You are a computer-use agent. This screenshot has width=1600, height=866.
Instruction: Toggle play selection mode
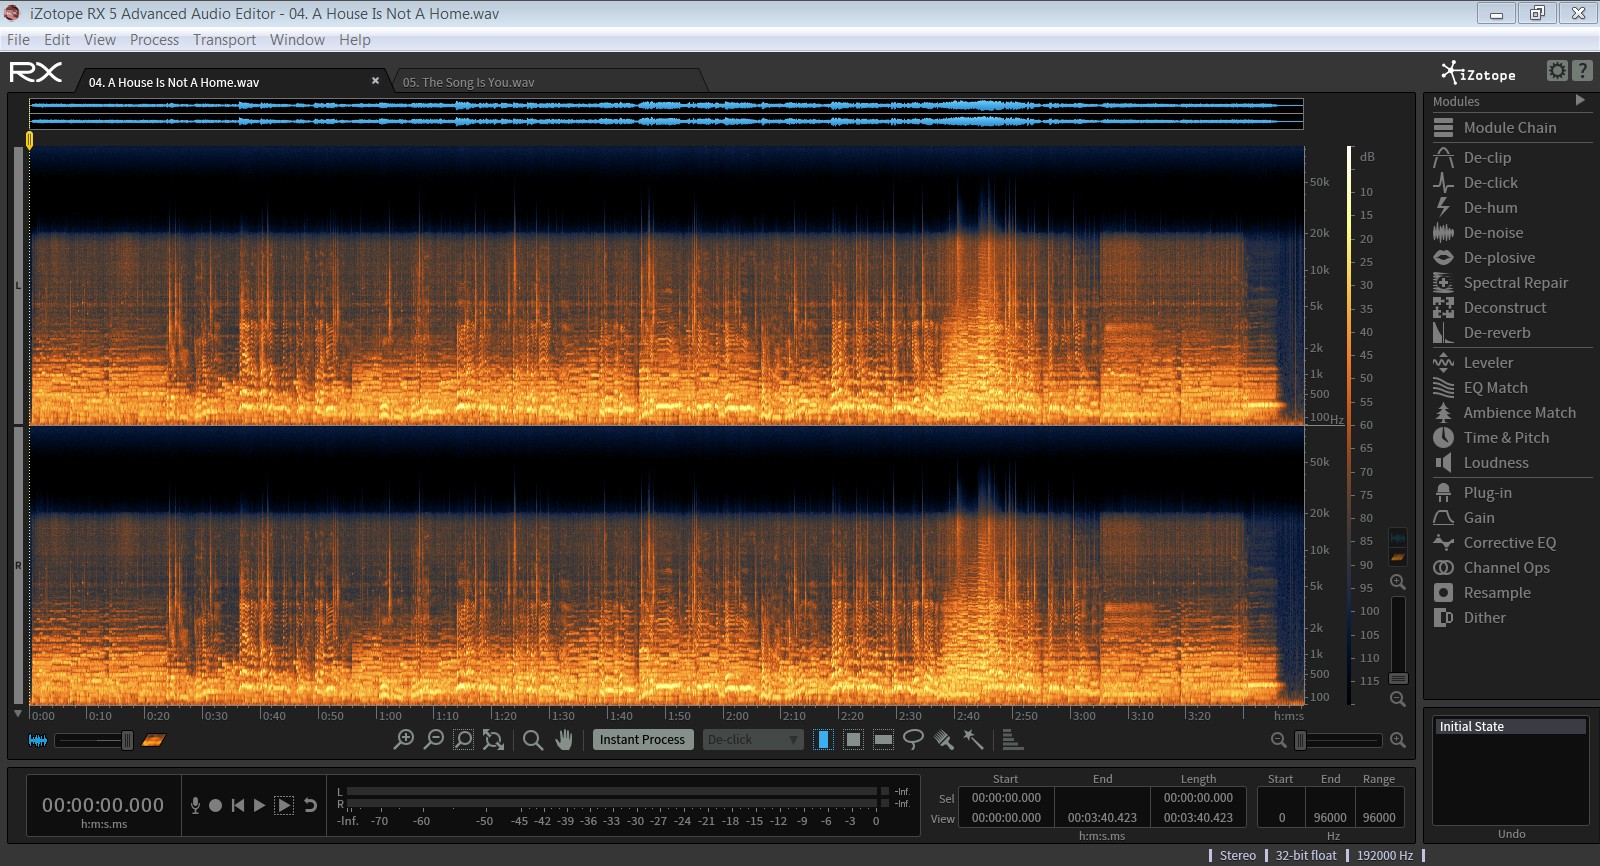[284, 805]
